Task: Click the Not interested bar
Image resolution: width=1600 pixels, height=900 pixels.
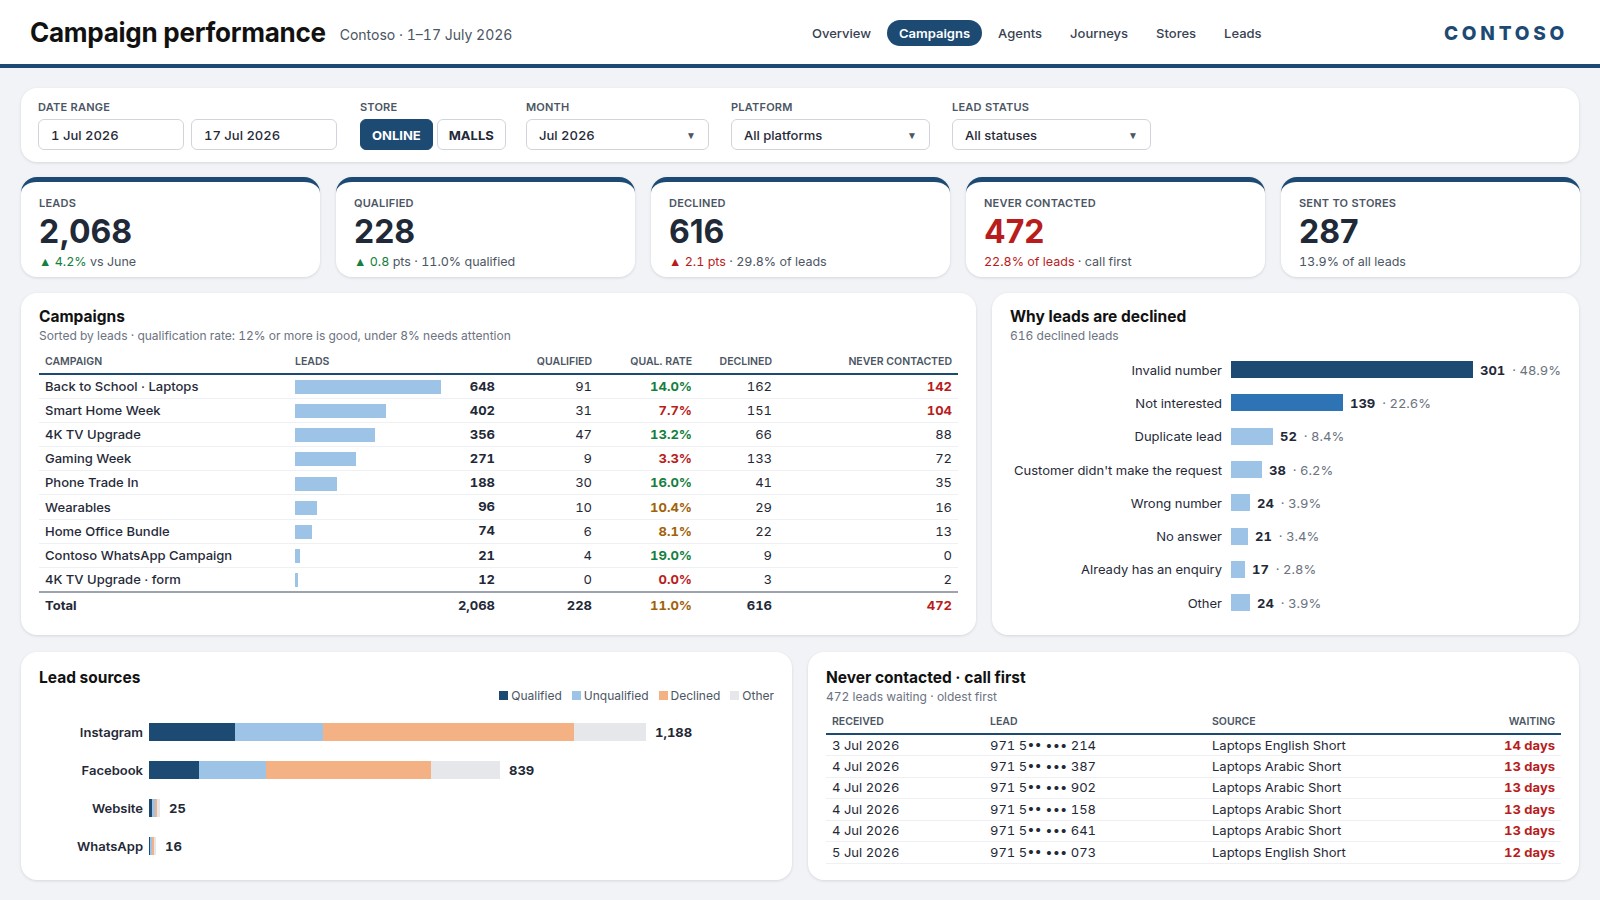Action: click(1287, 403)
